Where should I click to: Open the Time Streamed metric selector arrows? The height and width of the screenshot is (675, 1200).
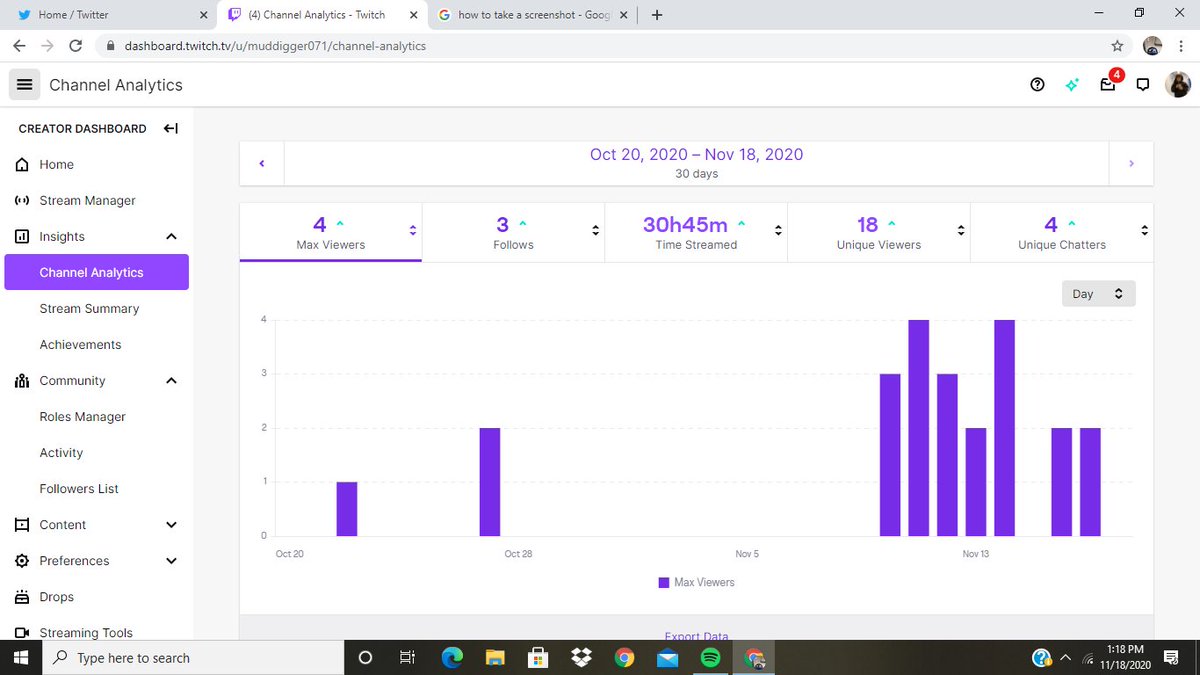point(778,230)
